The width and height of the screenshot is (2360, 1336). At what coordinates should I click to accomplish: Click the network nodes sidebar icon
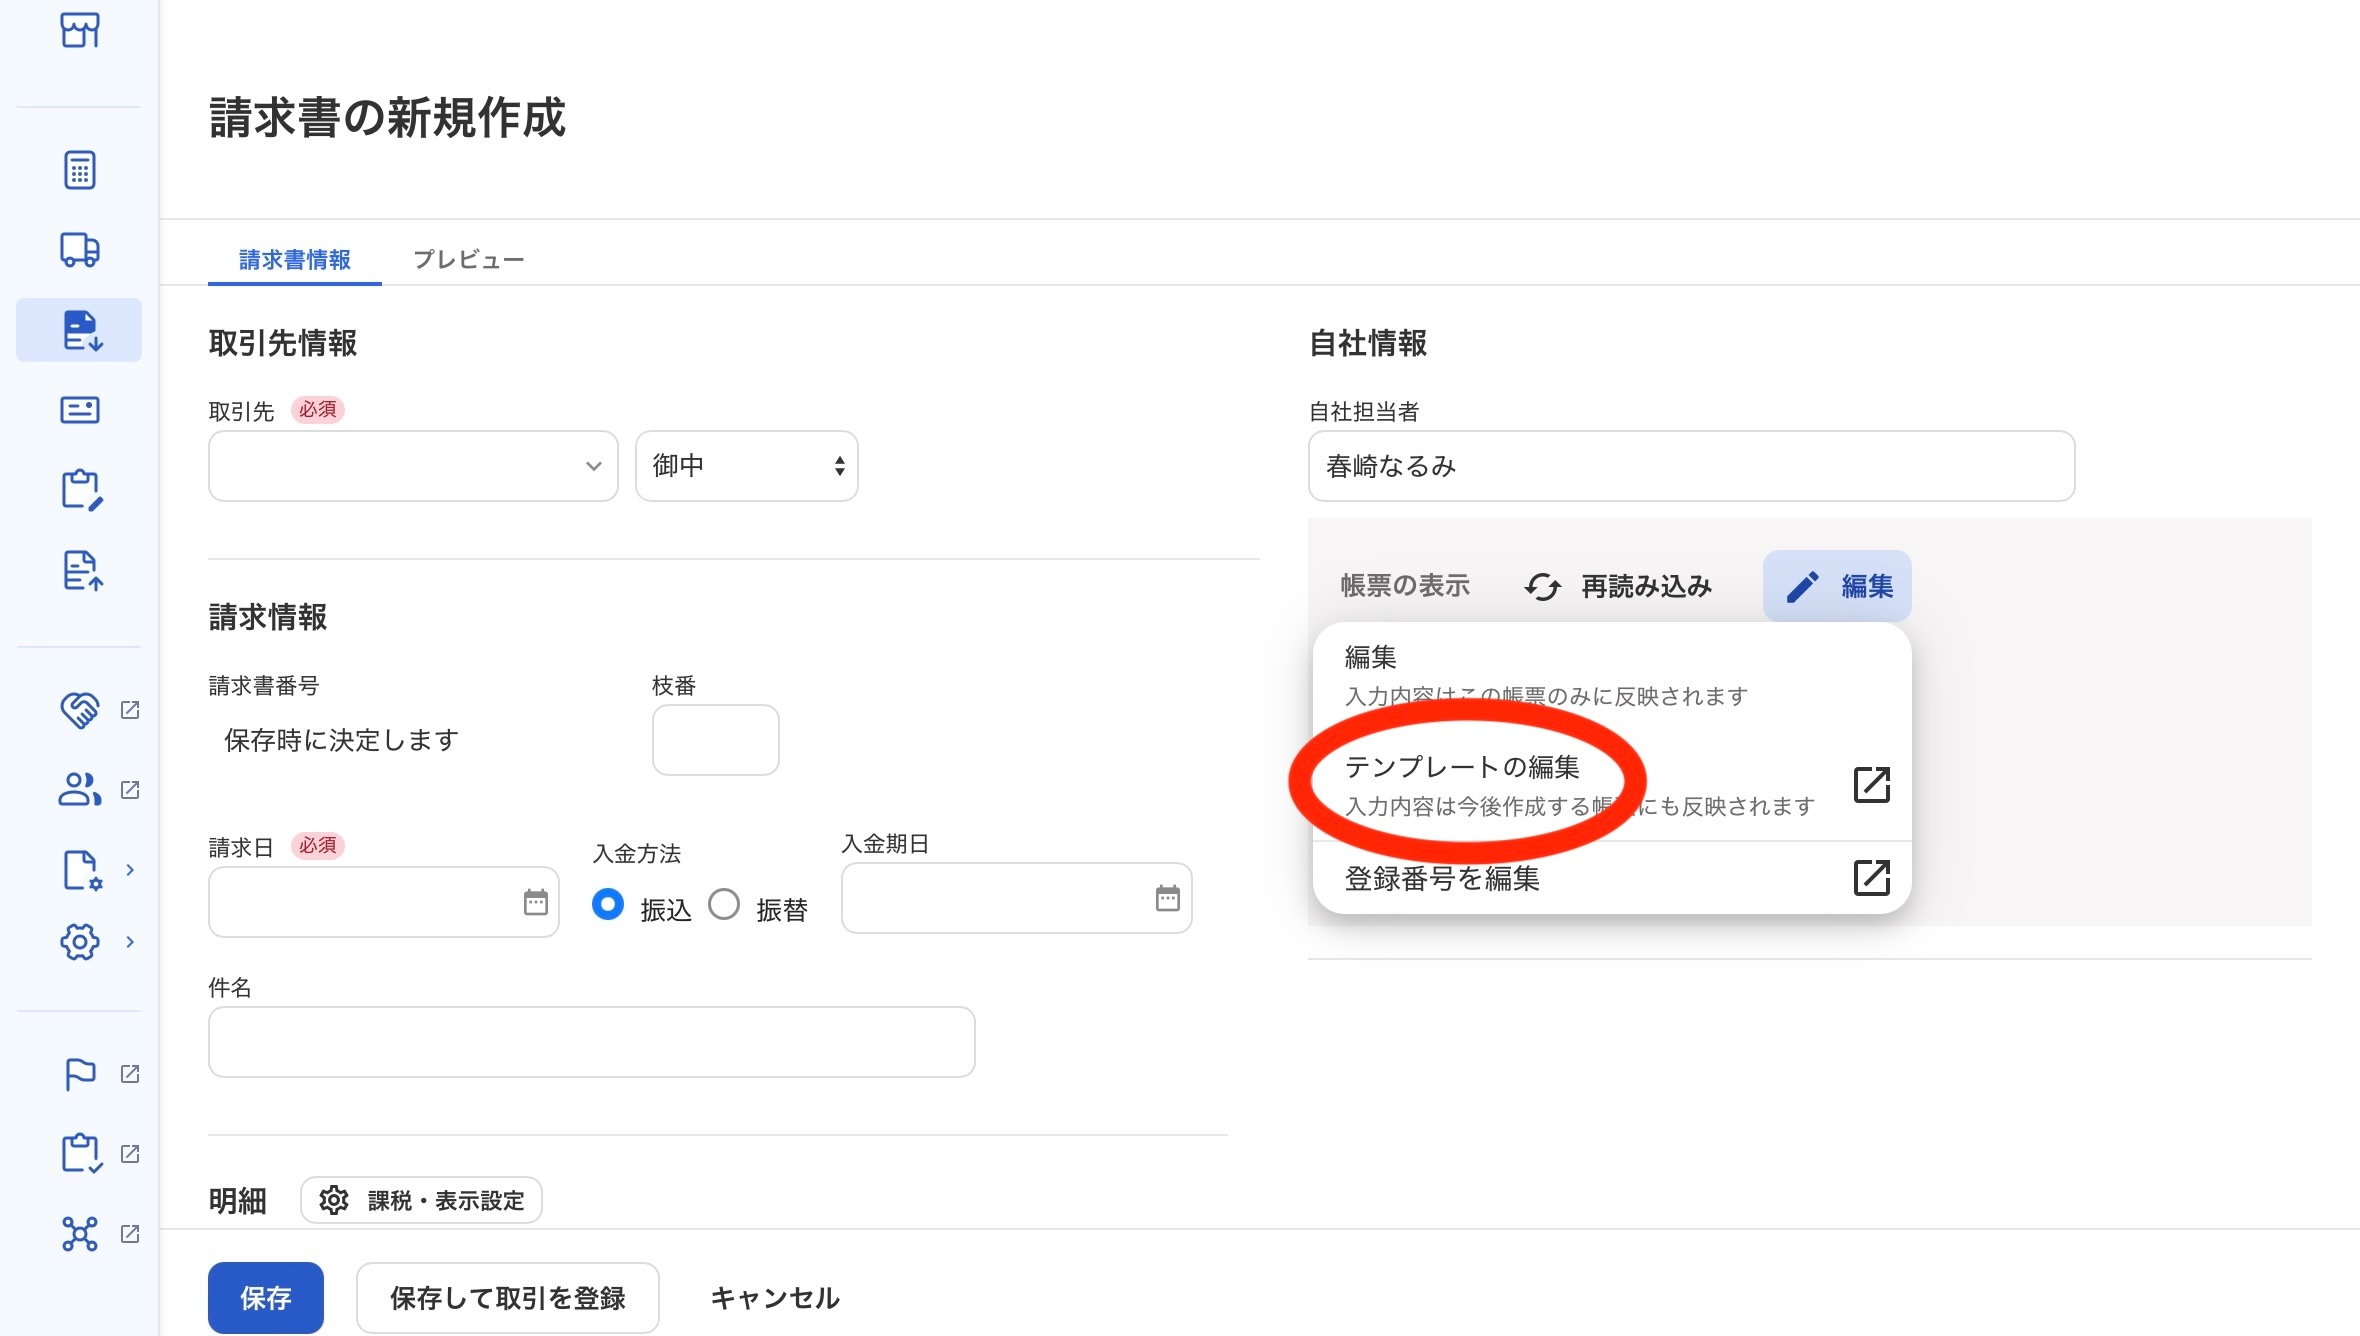[x=80, y=1234]
